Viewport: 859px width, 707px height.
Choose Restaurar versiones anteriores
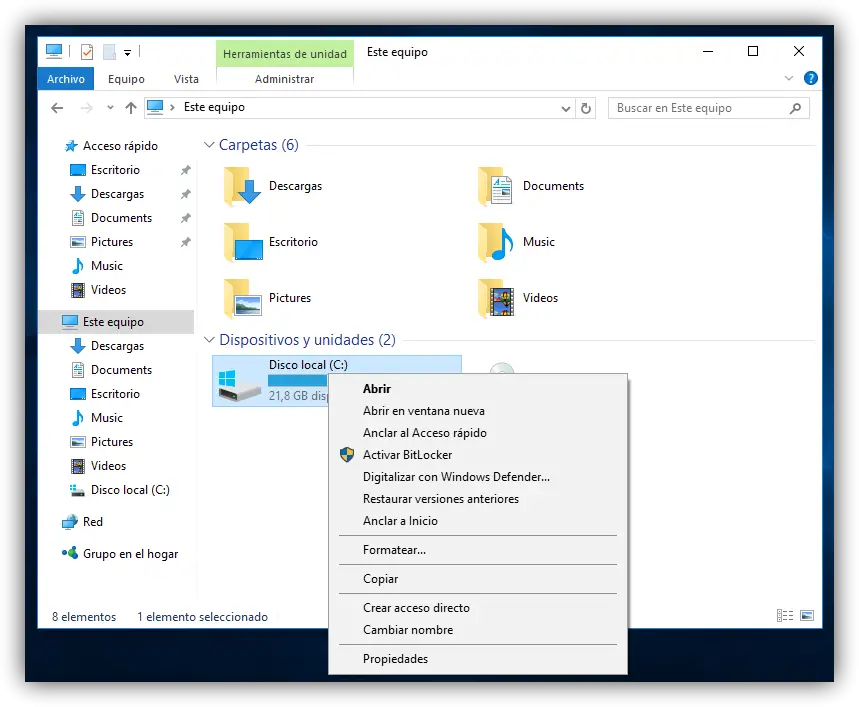pyautogui.click(x=441, y=499)
